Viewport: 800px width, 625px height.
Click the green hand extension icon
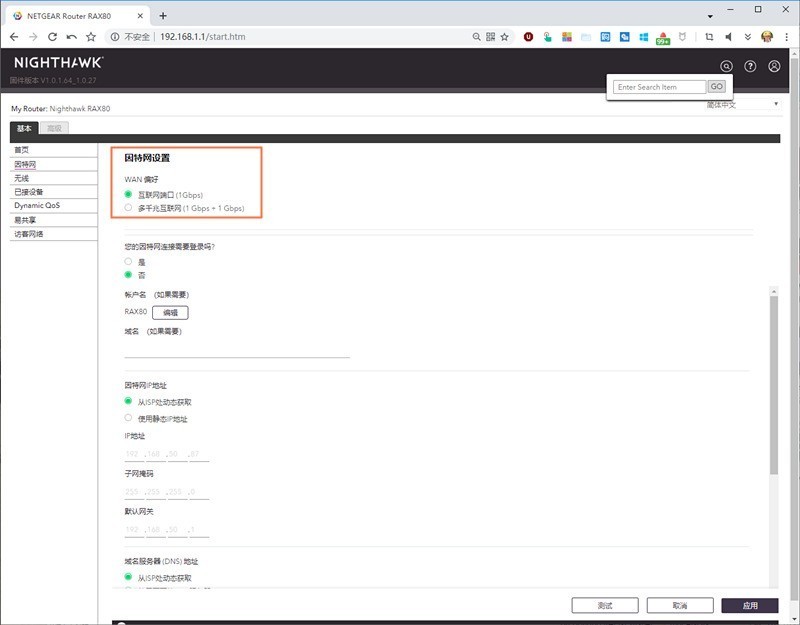(547, 37)
